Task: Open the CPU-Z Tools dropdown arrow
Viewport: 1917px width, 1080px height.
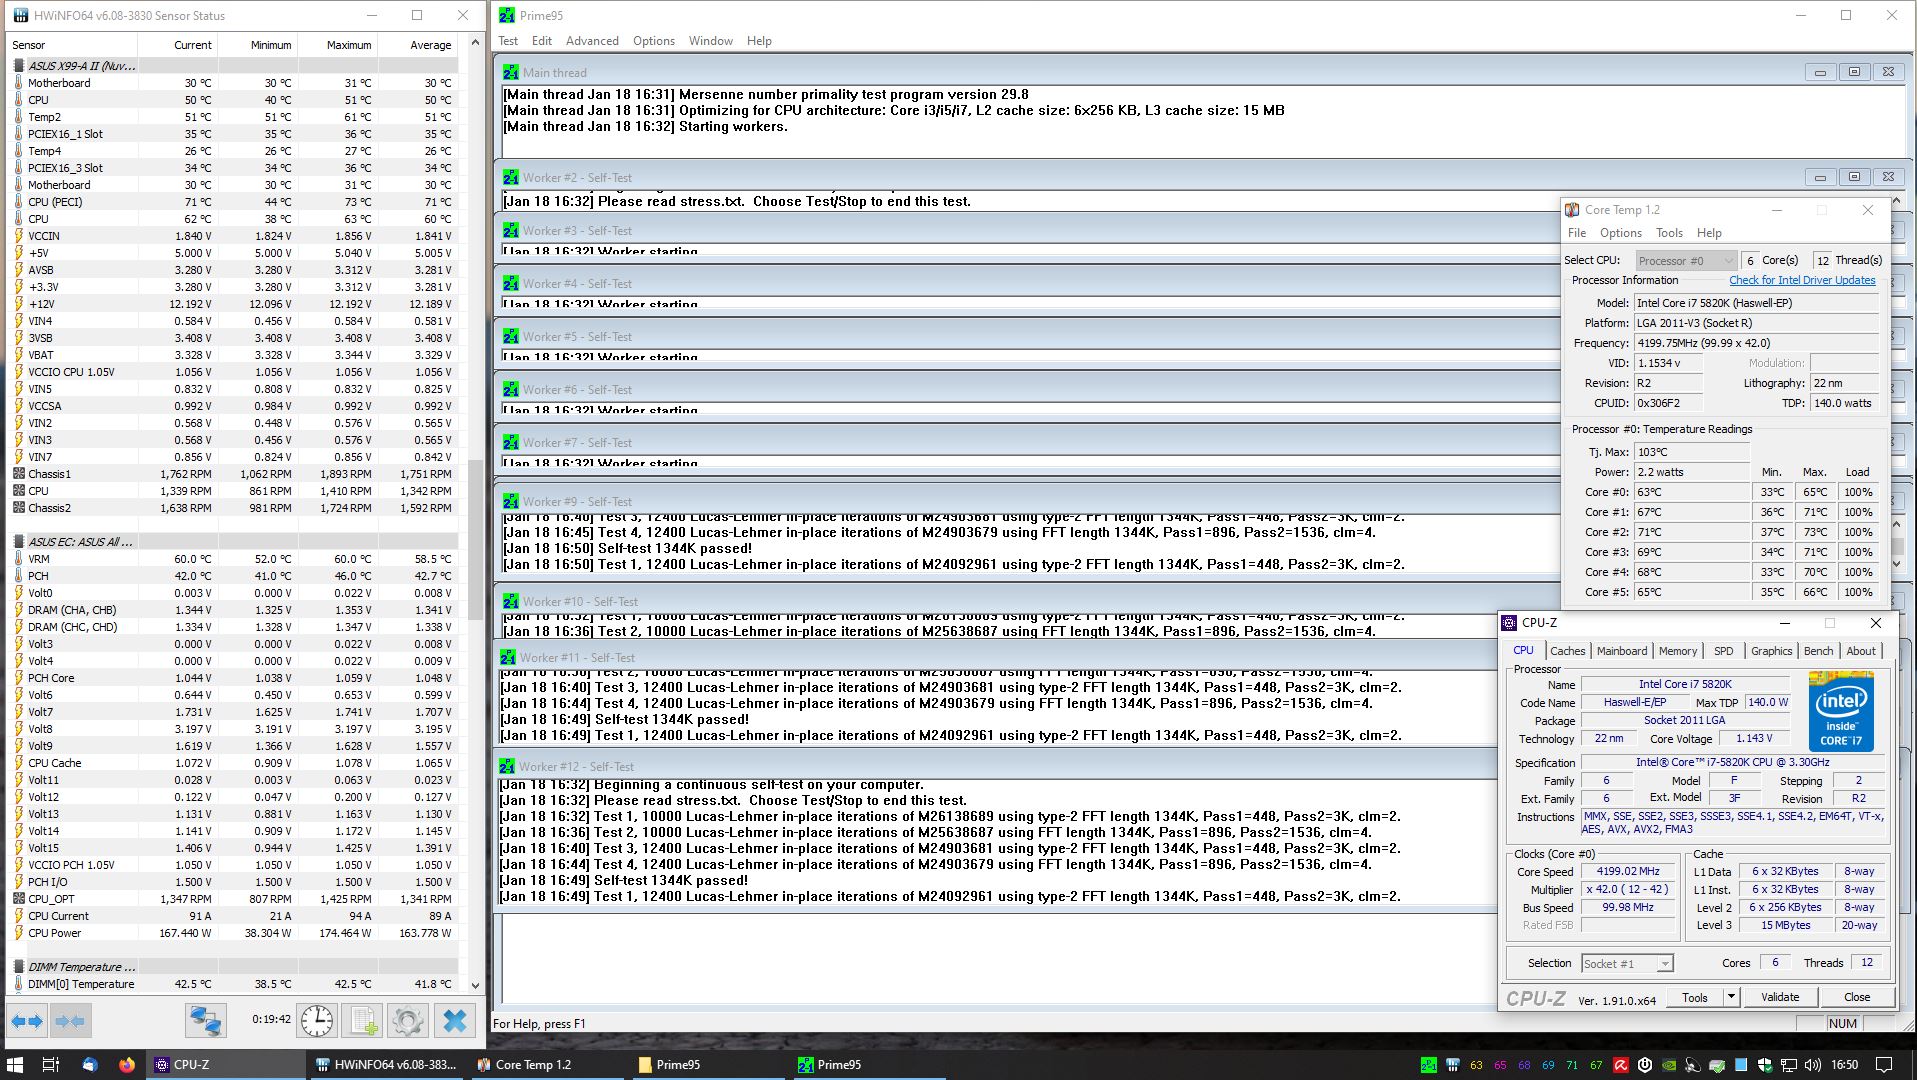Action: [x=1731, y=997]
